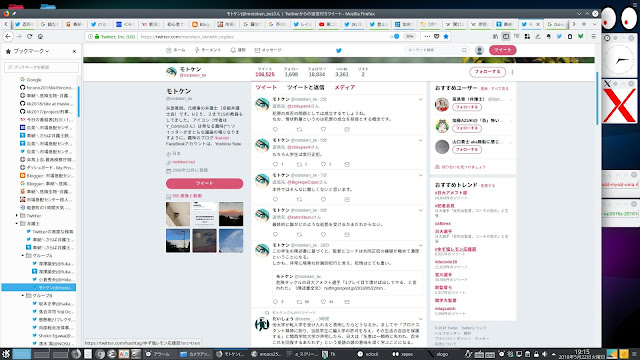Go back with the Firefox back arrow
The height and width of the screenshot is (360, 640).
click(x=8, y=36)
